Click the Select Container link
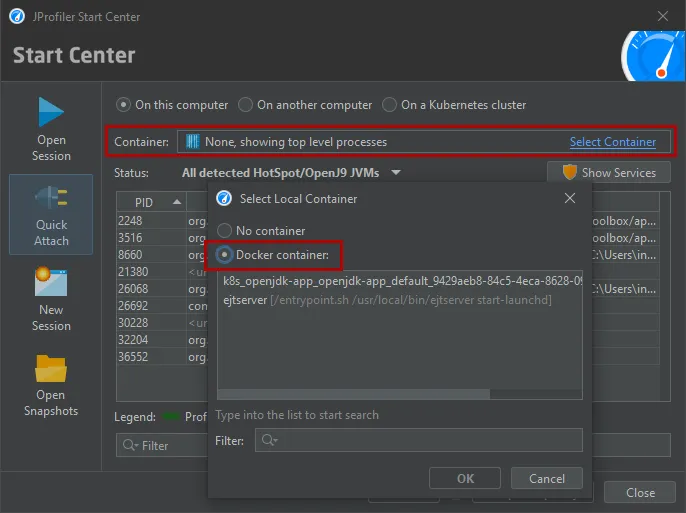Viewport: 686px width, 513px height. tap(612, 142)
